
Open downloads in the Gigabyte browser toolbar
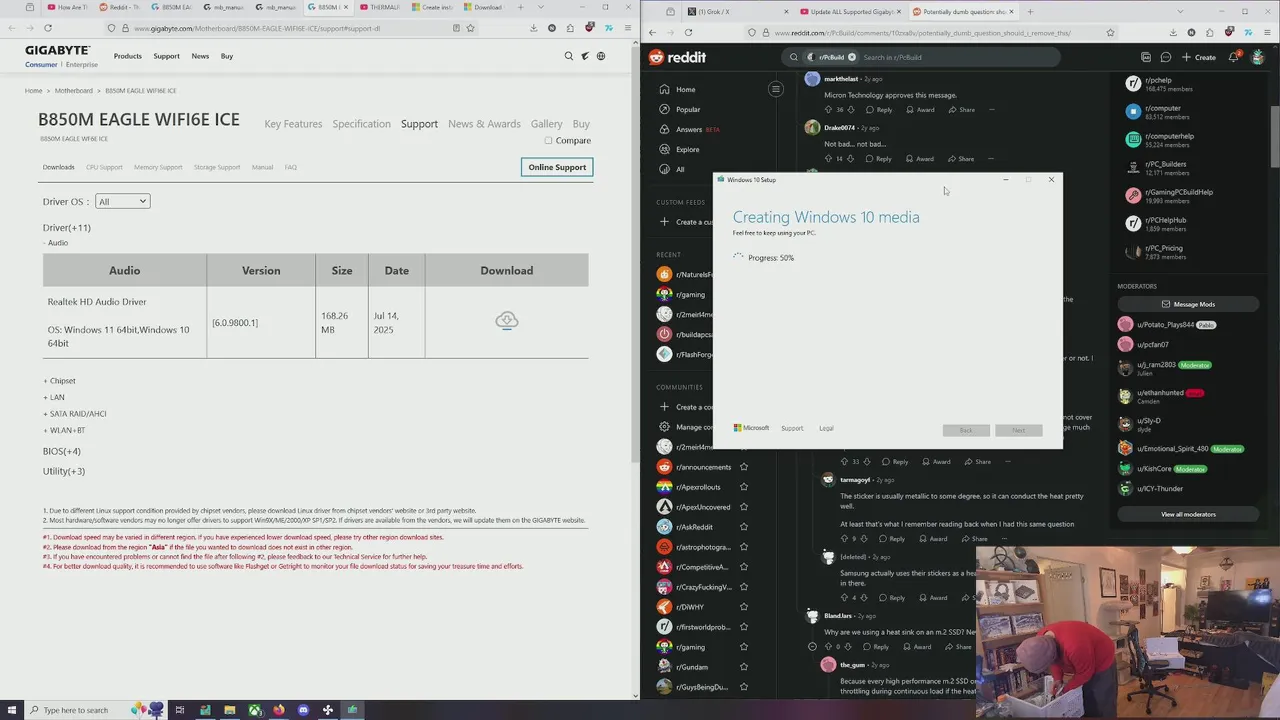(533, 28)
